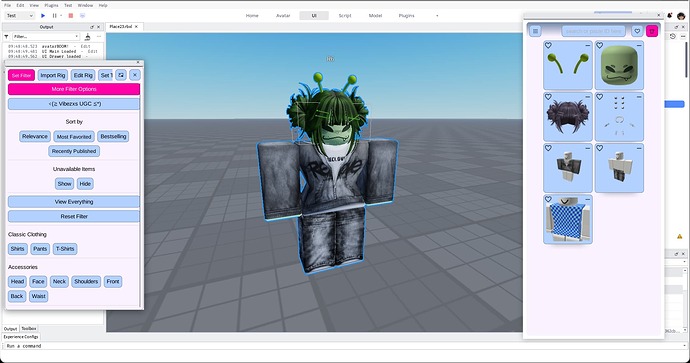Undock the Output panel
The image size is (690, 363).
pos(92,27)
